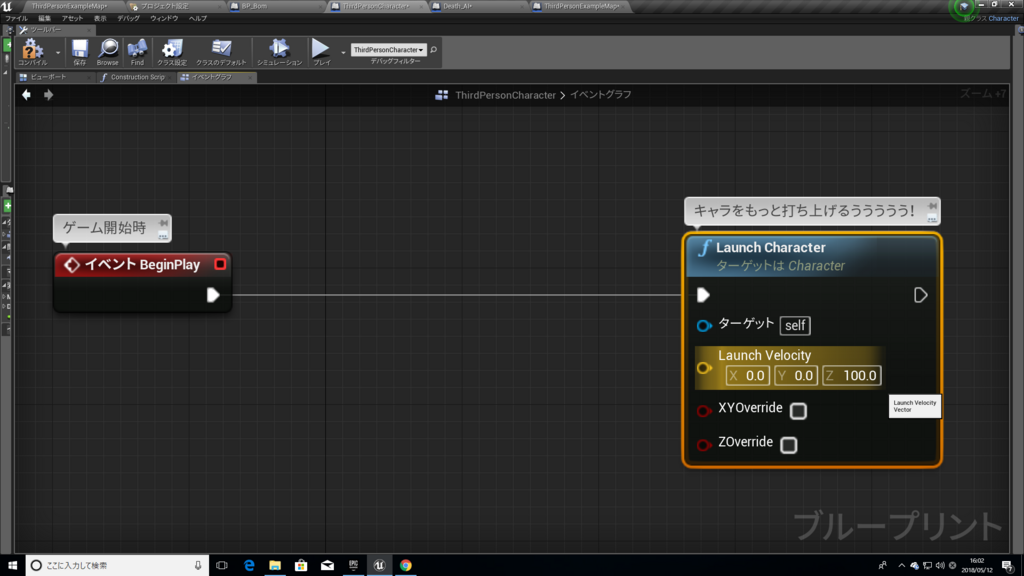Screen dimensions: 1024x576
Task: Open the ヘルプ menu
Action: [198, 18]
